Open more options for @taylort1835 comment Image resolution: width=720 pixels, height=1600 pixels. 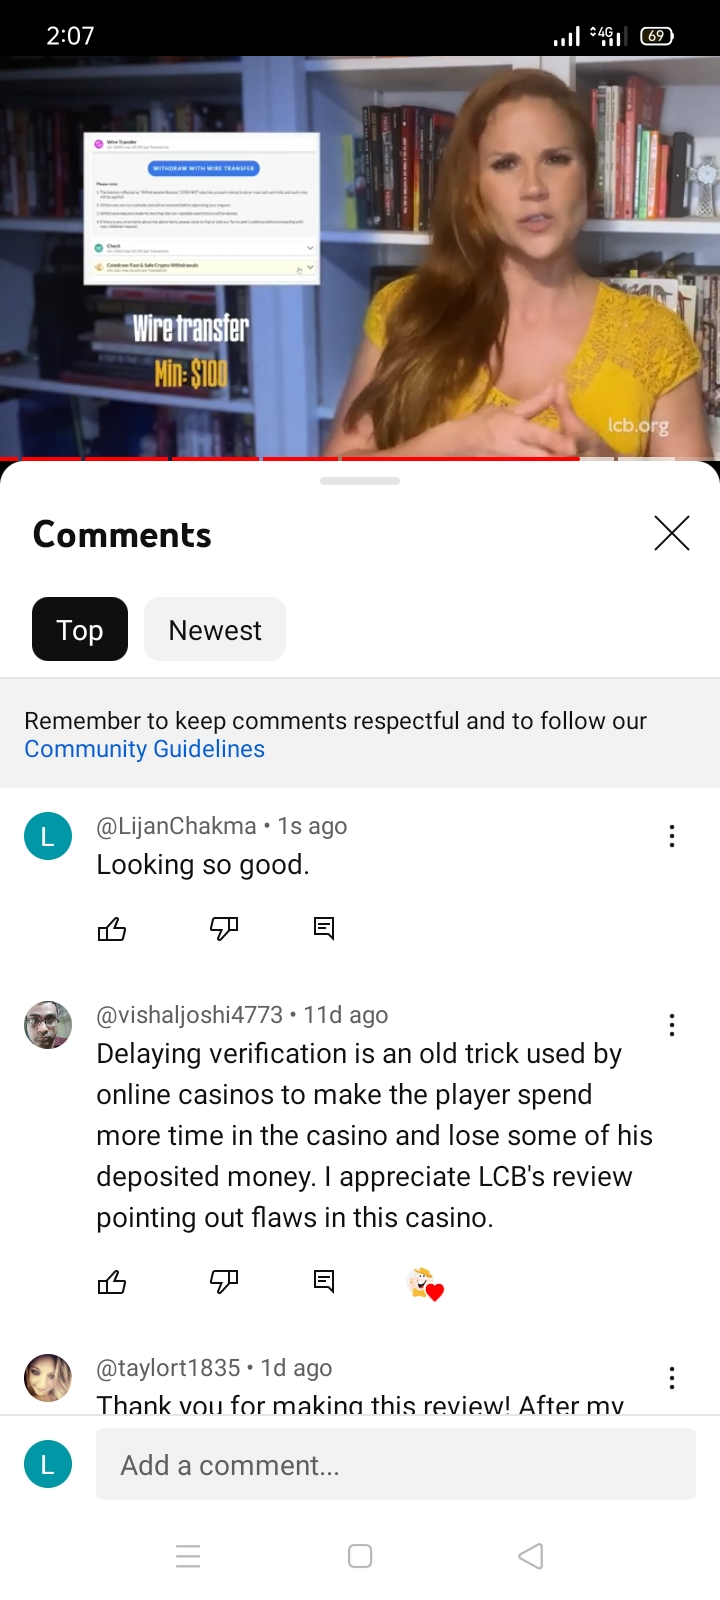tap(672, 1378)
